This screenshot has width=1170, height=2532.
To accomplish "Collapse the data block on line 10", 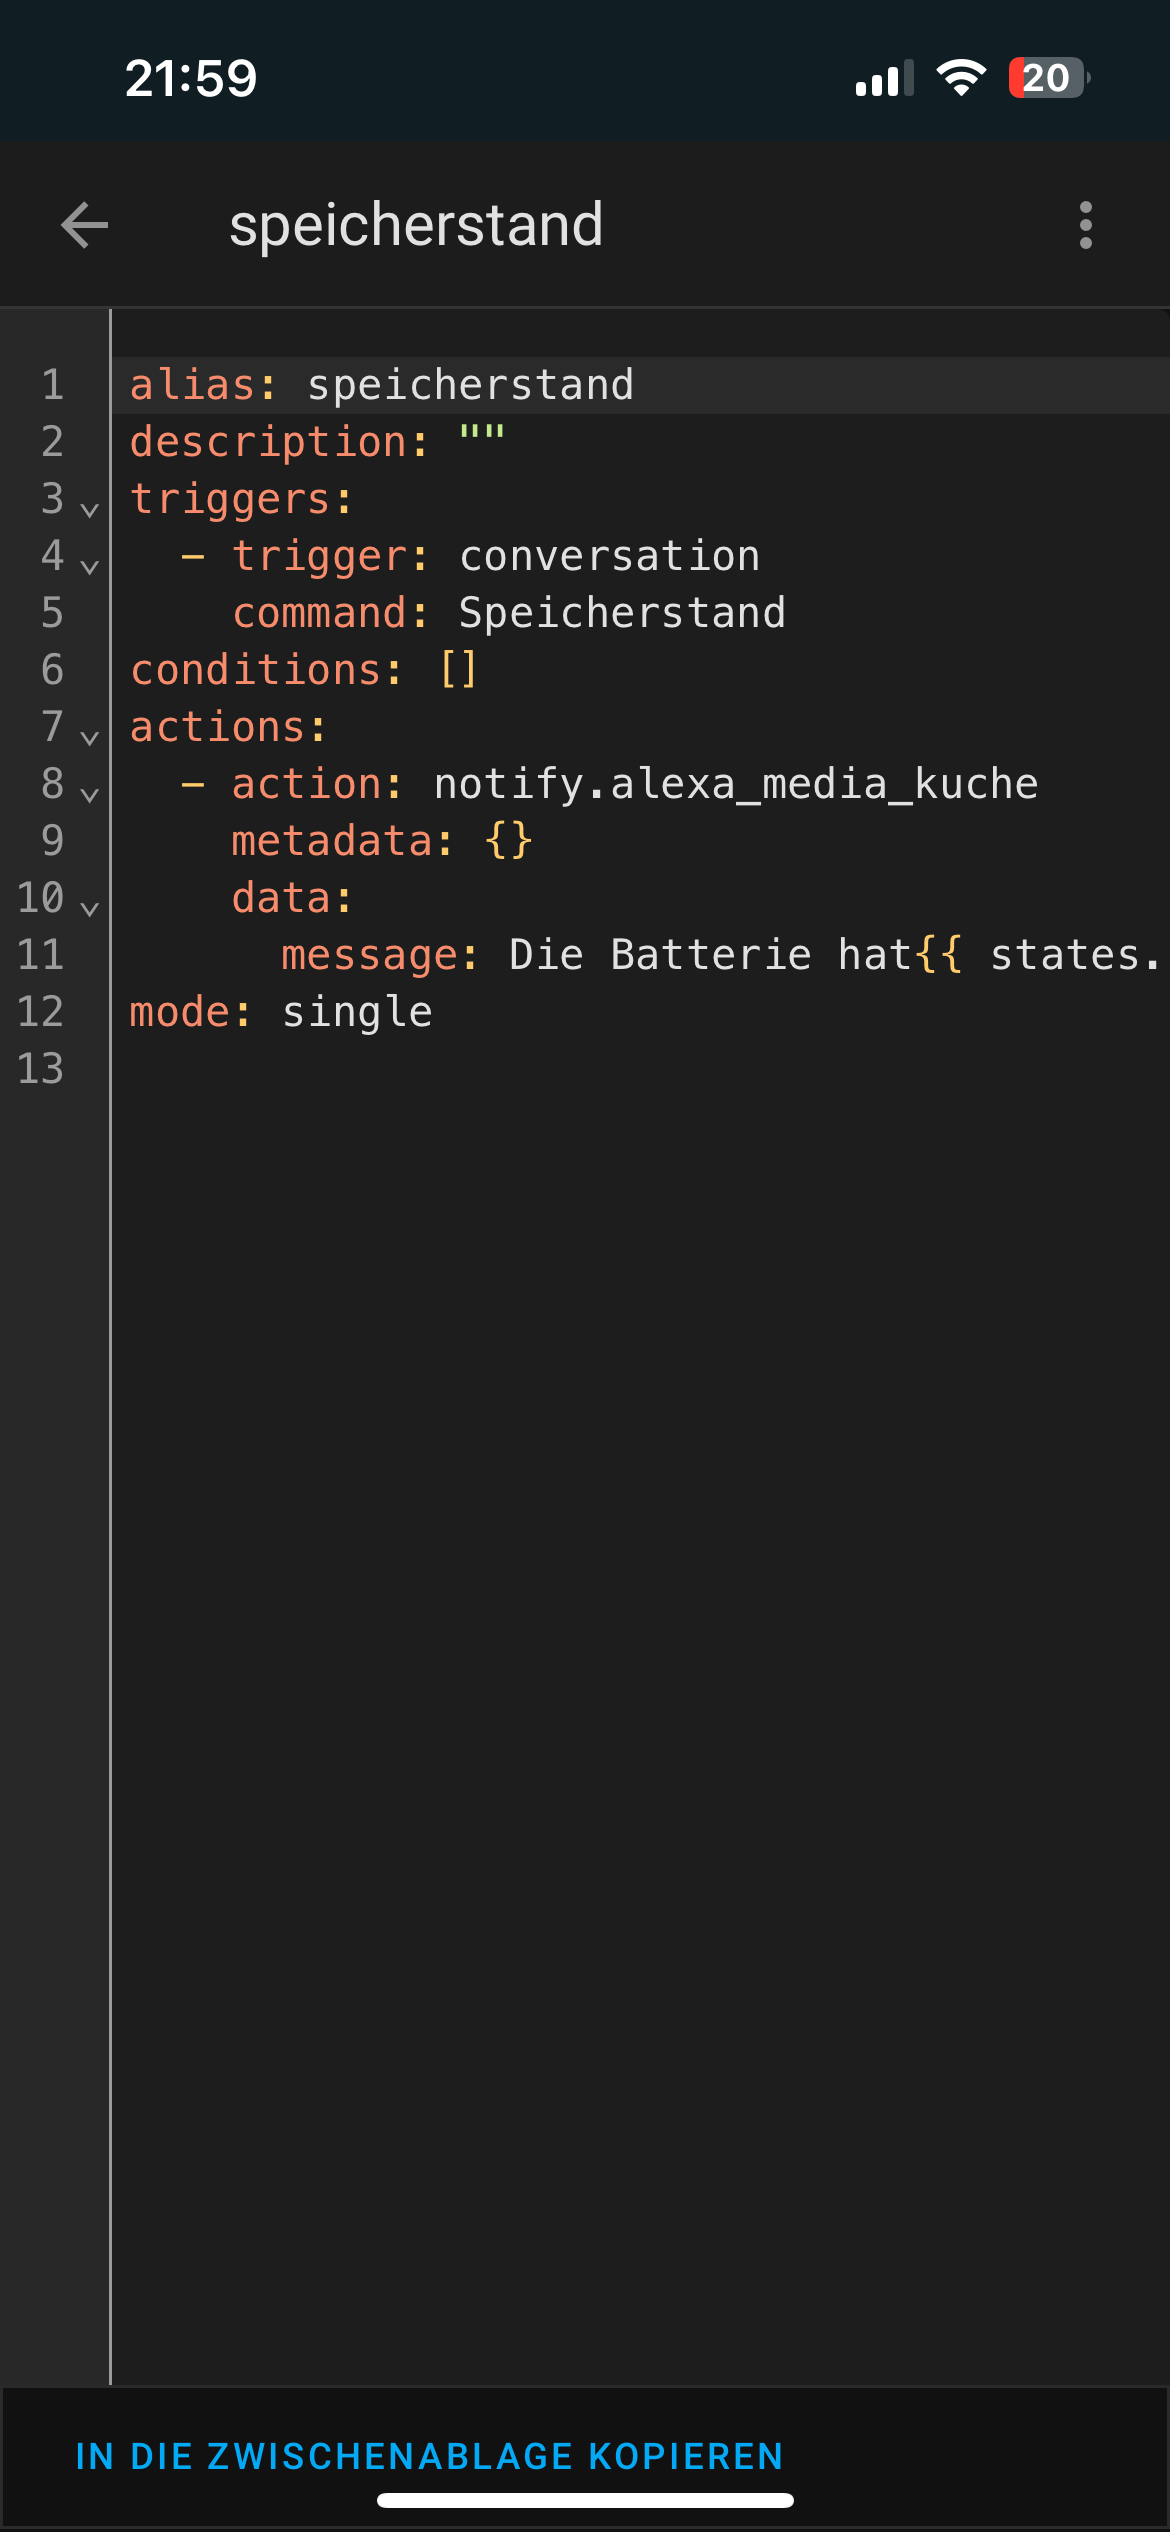I will [x=89, y=908].
